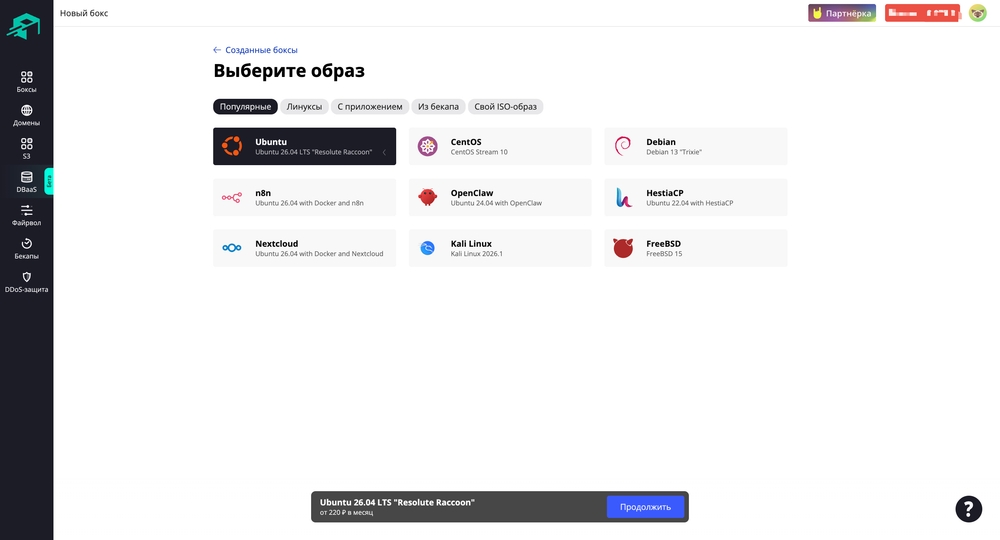This screenshot has width=1000, height=540.
Task: Open the Партнёрка button
Action: (x=842, y=13)
